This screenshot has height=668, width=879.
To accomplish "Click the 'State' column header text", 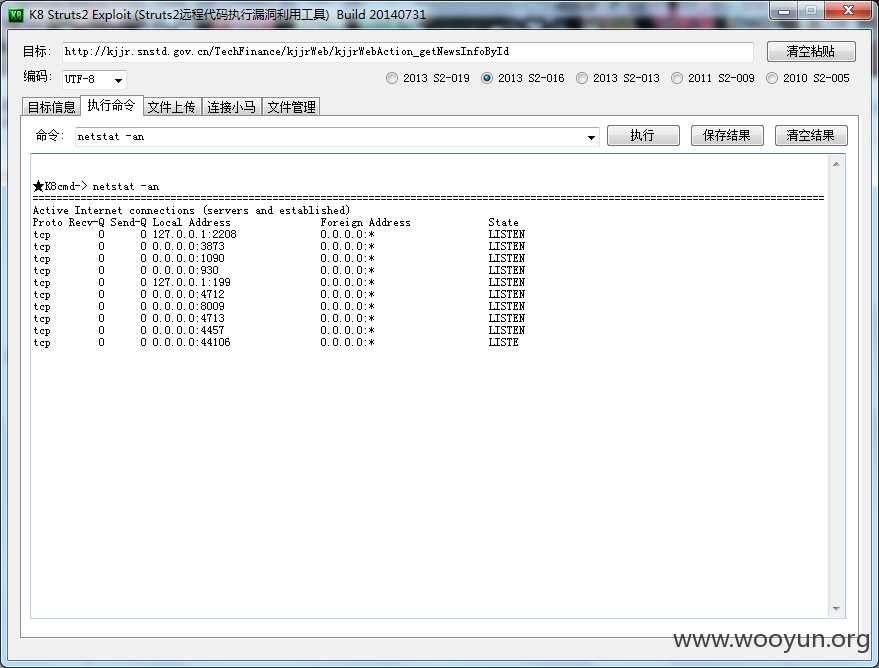I will tap(503, 222).
